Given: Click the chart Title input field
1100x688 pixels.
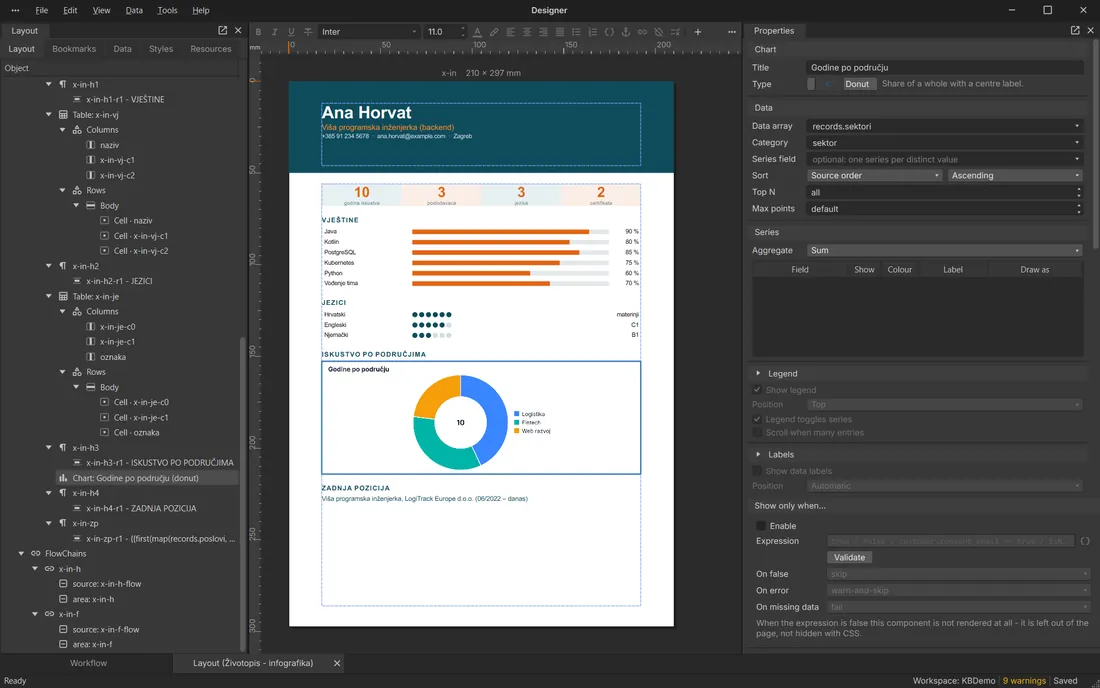Looking at the screenshot, I should [x=944, y=67].
